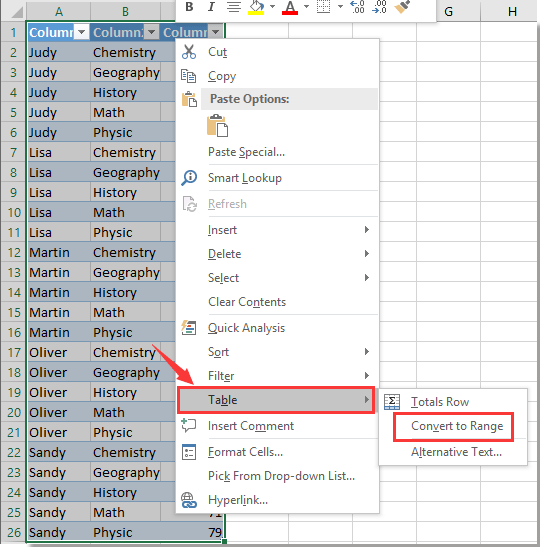Click the borders icon in mini toolbar
The image size is (540, 547).
[x=323, y=7]
